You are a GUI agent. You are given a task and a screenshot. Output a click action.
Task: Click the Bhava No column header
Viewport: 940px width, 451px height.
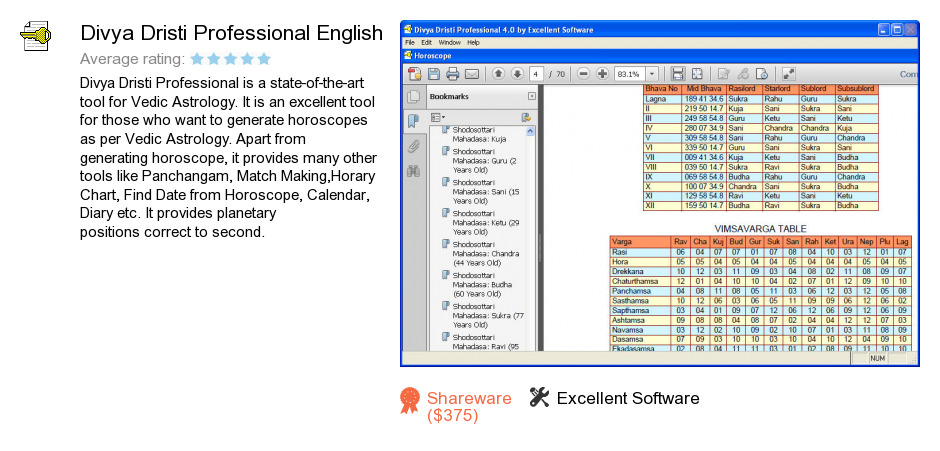[662, 89]
